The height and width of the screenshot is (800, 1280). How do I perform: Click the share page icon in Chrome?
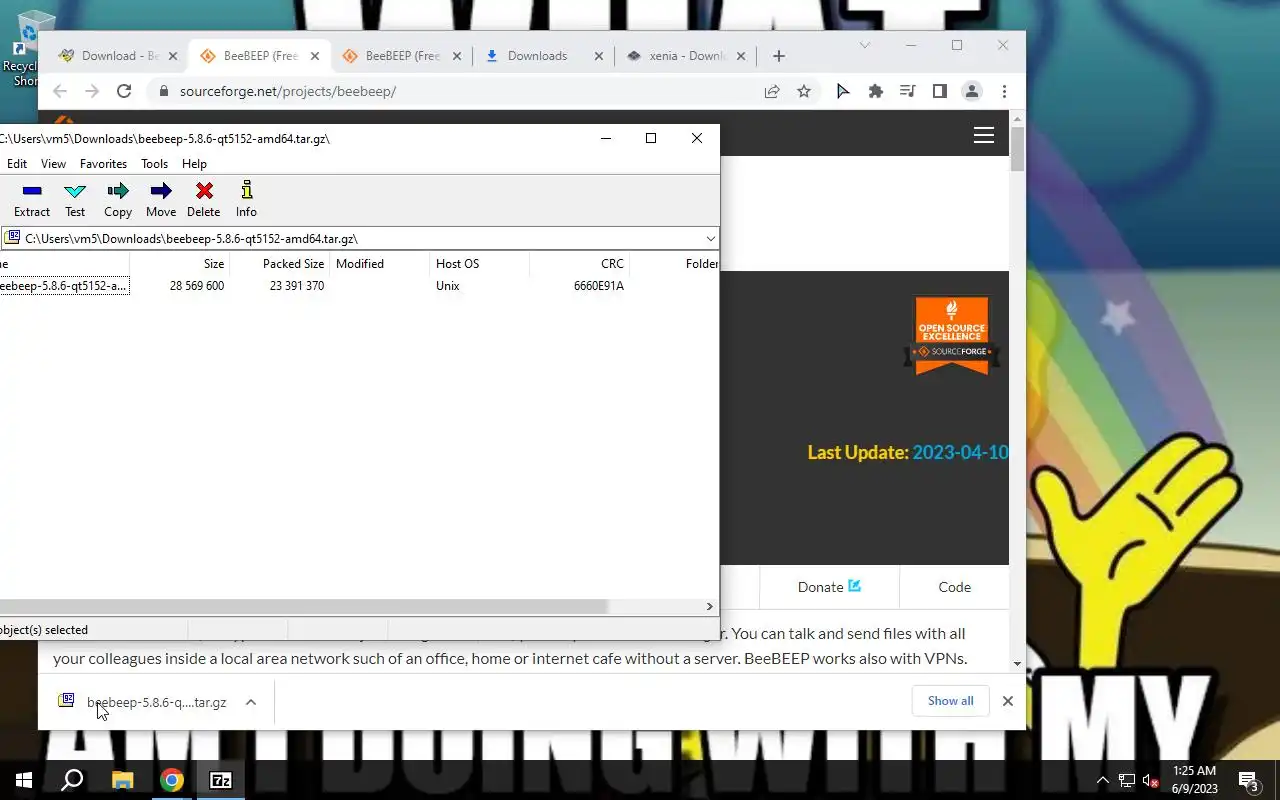point(772,91)
